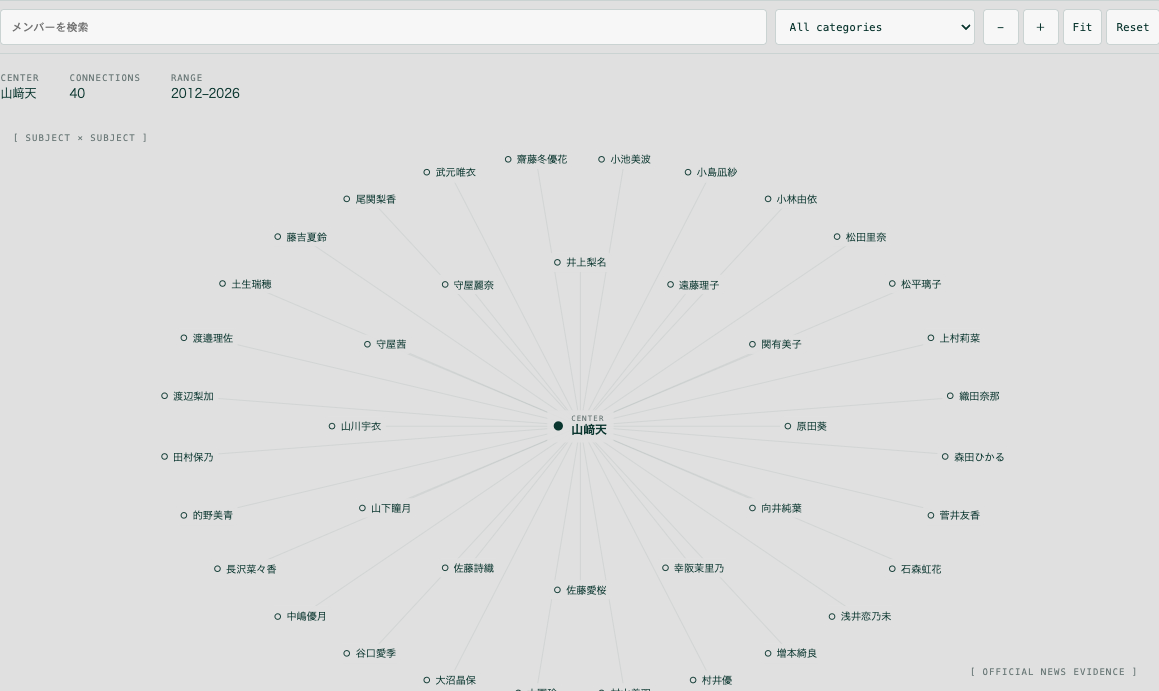Click the Fit button
Image resolution: width=1159 pixels, height=691 pixels.
[x=1082, y=27]
